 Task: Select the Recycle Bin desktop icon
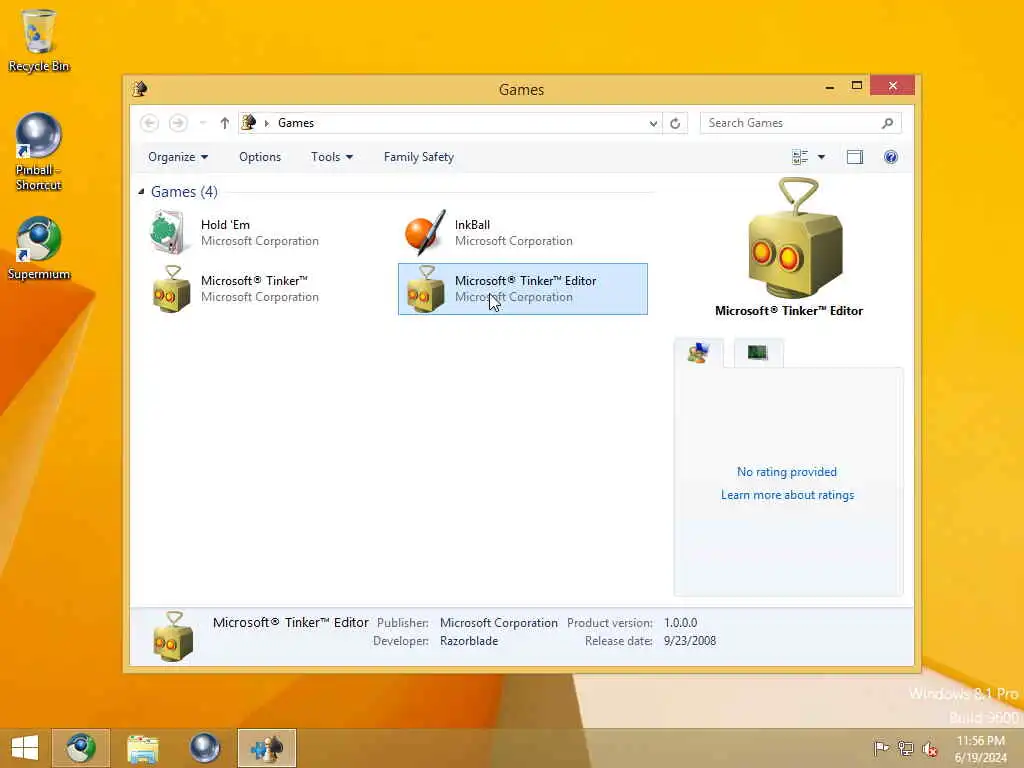(39, 40)
